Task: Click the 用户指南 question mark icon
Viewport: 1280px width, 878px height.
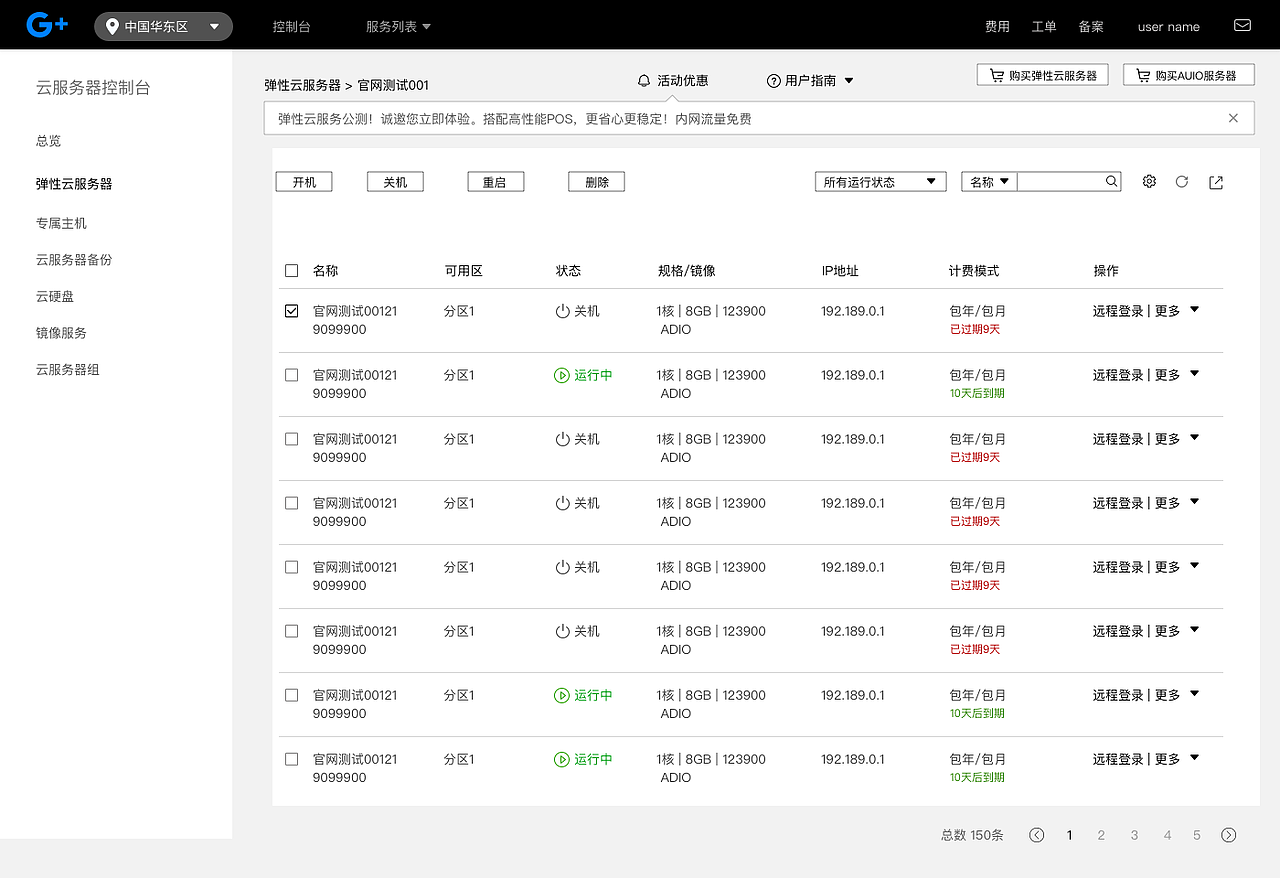Action: pyautogui.click(x=773, y=81)
